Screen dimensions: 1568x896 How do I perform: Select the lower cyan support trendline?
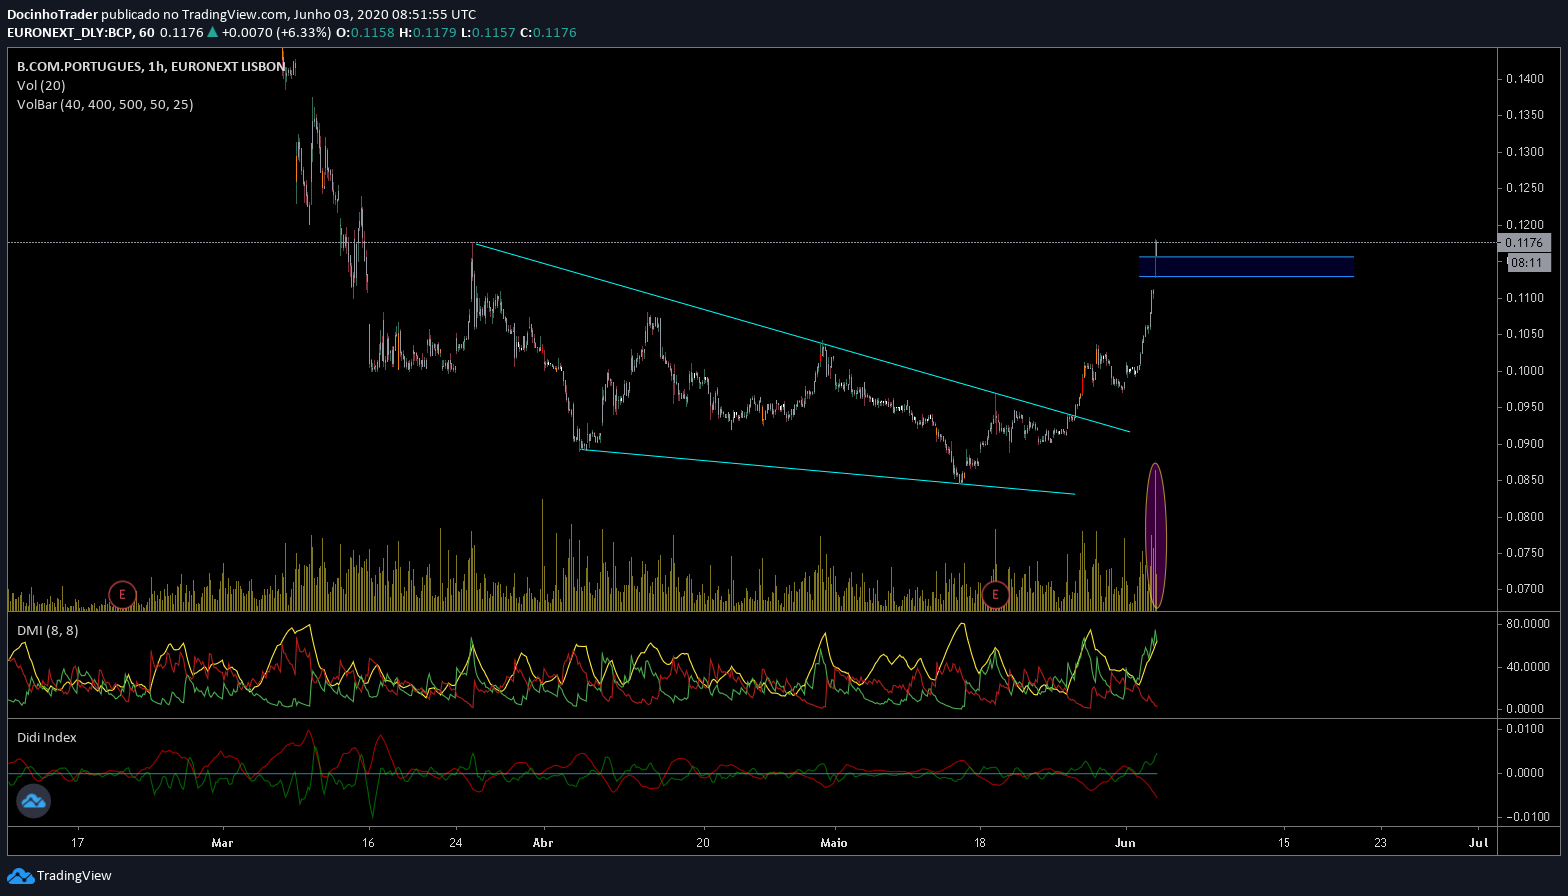830,472
